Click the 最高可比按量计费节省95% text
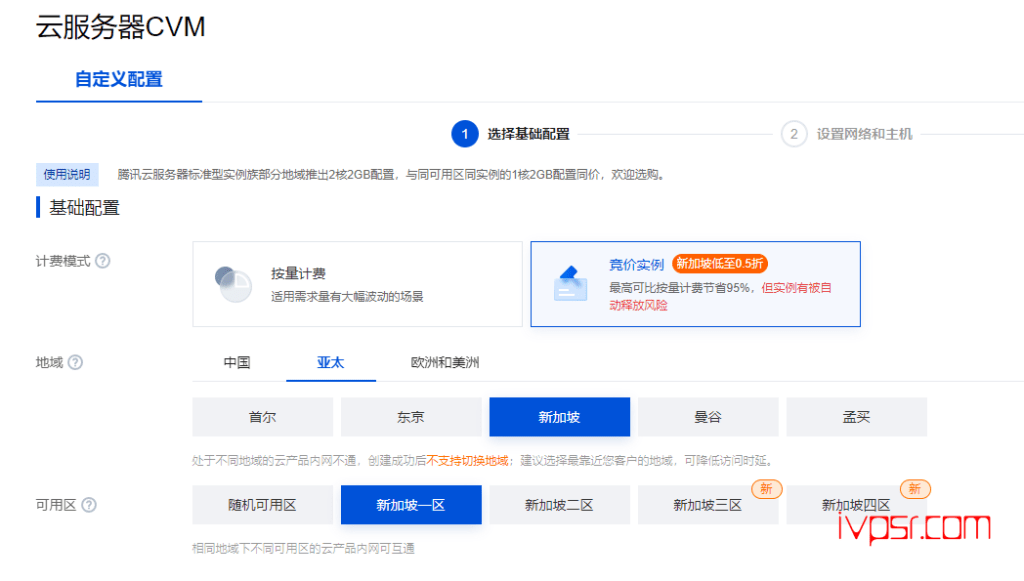This screenshot has height=581, width=1024. tap(680, 288)
